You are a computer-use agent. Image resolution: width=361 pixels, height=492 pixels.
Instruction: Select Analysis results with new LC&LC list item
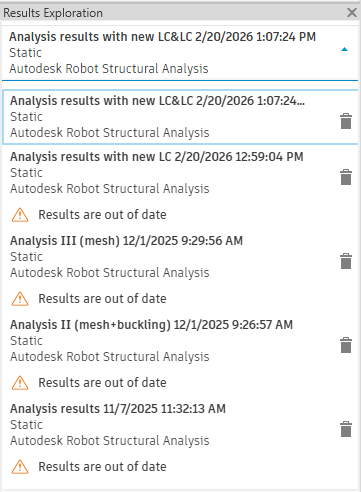tap(180, 117)
